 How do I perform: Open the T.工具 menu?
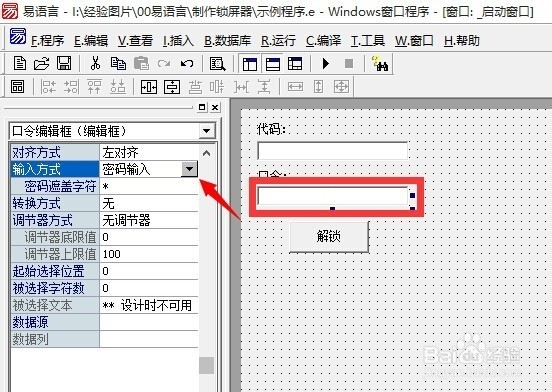[368, 41]
